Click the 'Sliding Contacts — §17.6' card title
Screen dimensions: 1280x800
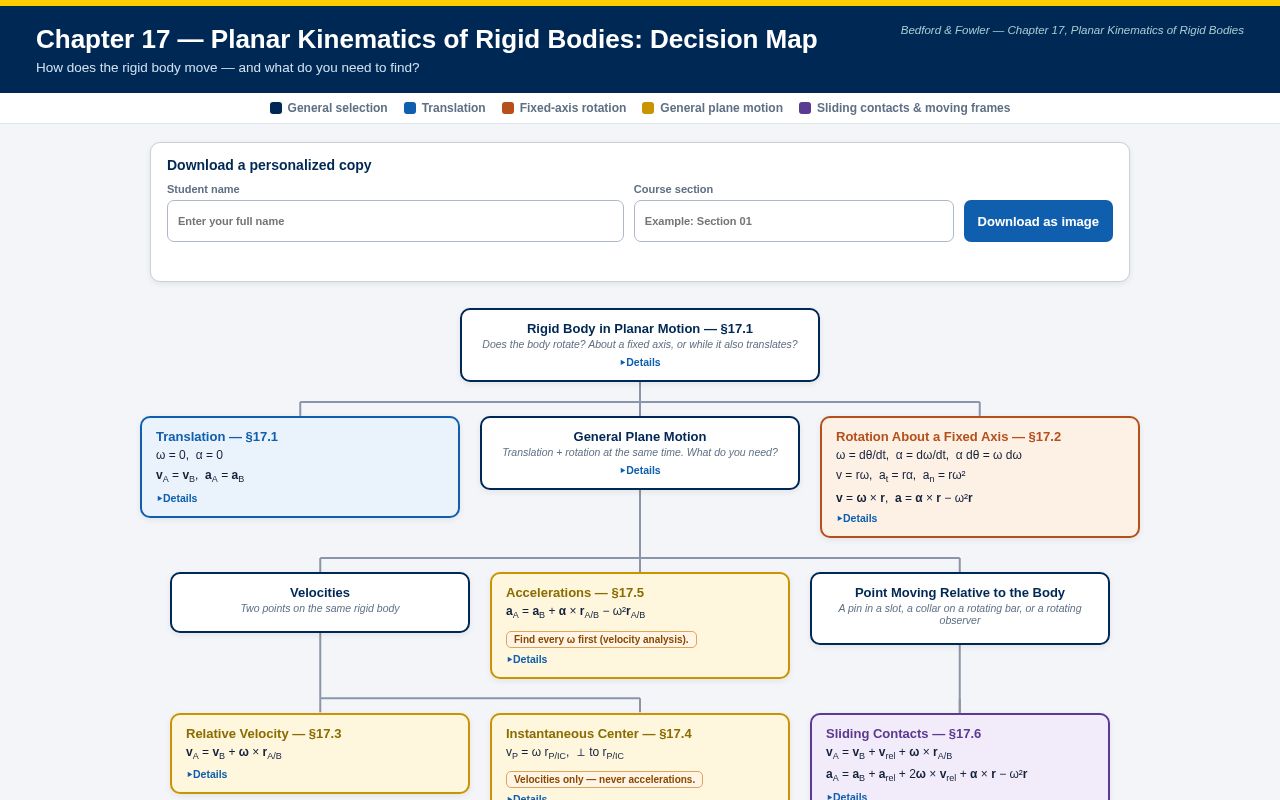coord(904,734)
